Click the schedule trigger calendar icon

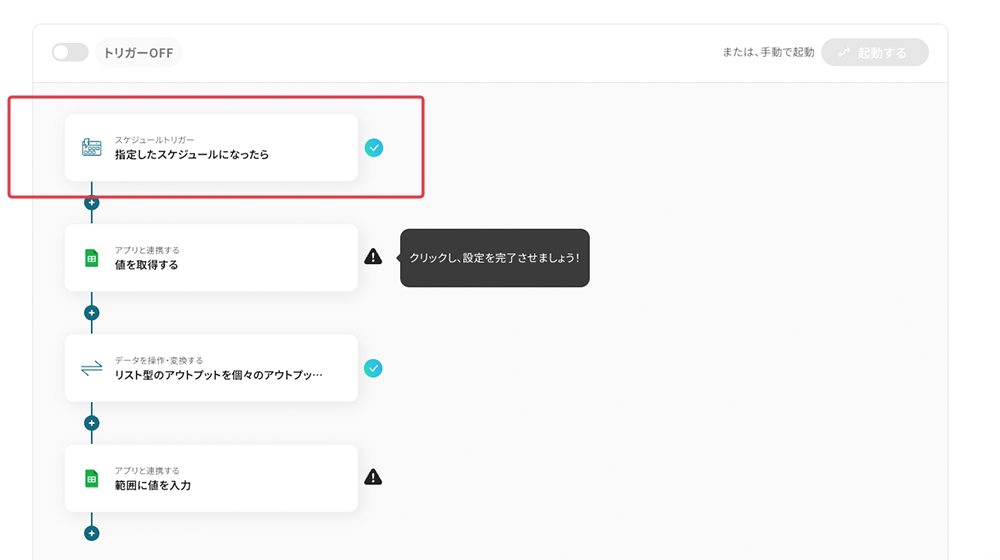92,147
